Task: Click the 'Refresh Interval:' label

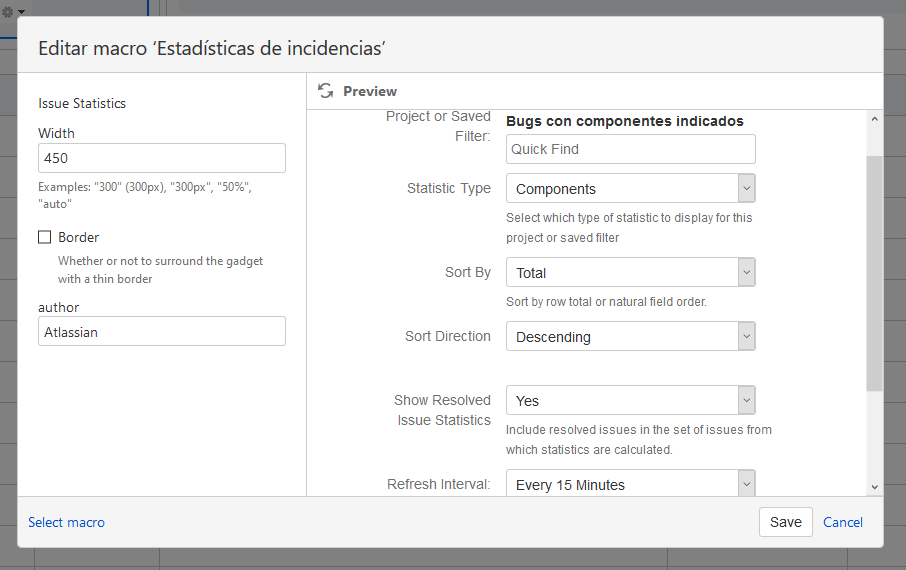Action: pos(439,484)
